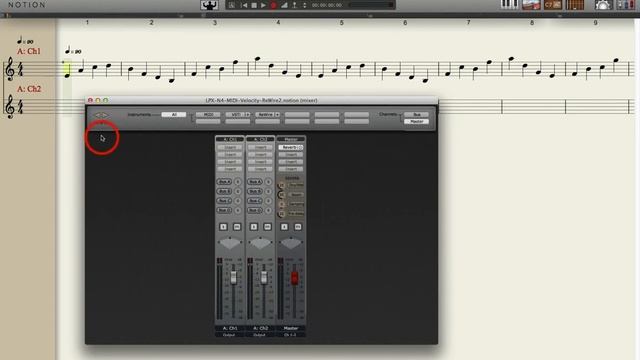This screenshot has height=360, width=640.
Task: Expand the VSTi arrow button
Action: 248,115
